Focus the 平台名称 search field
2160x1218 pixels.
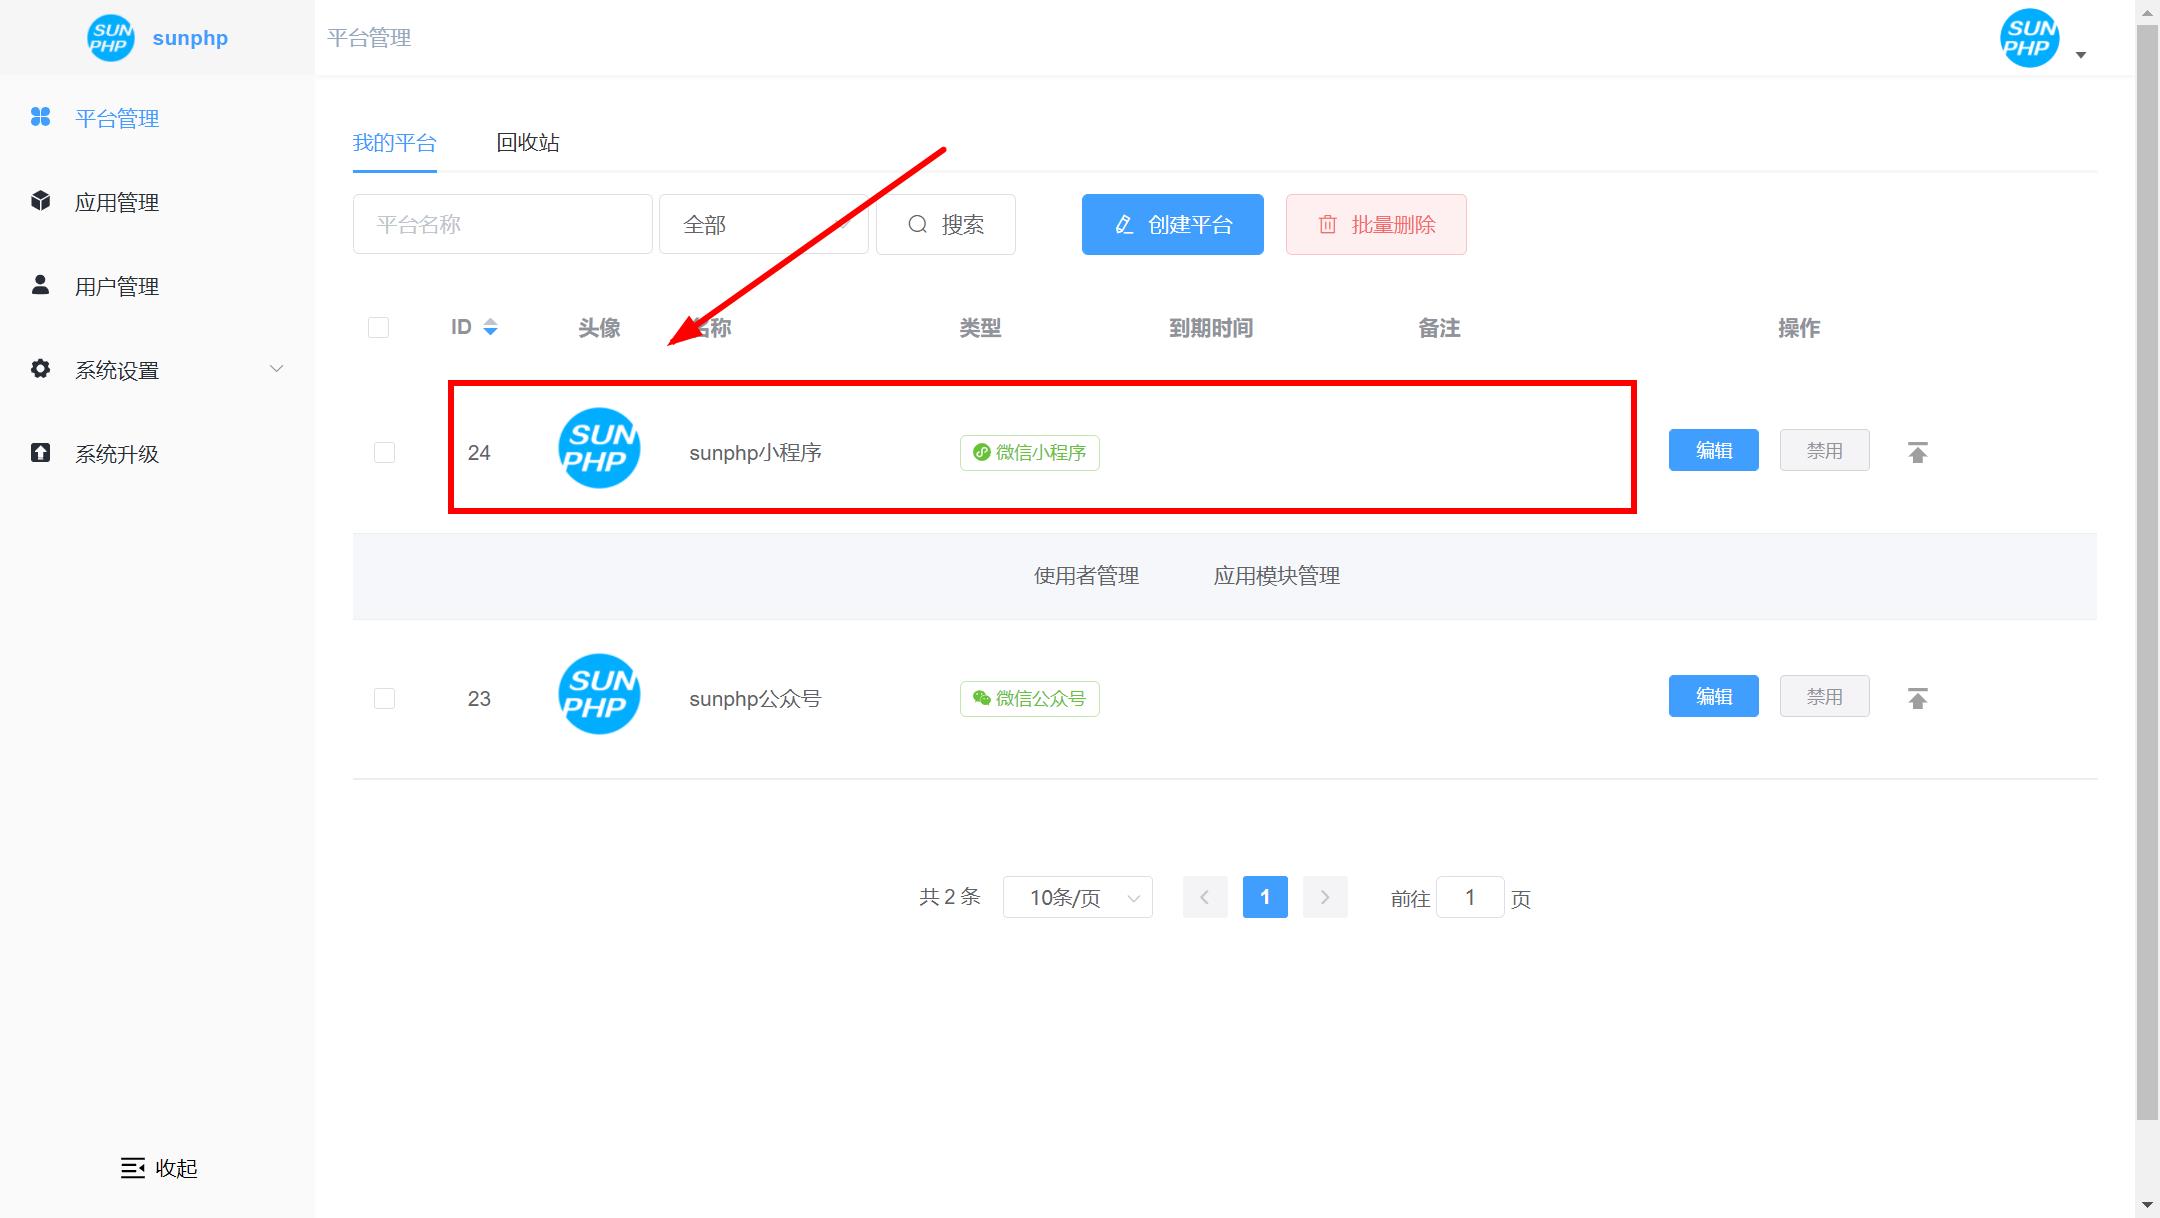(x=502, y=224)
